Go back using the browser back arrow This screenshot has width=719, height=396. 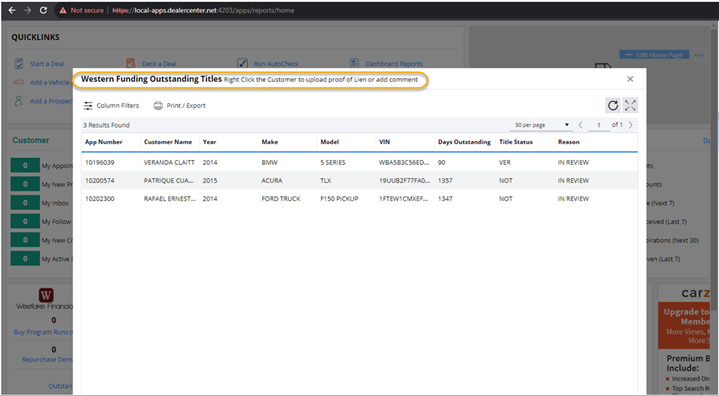(12, 10)
